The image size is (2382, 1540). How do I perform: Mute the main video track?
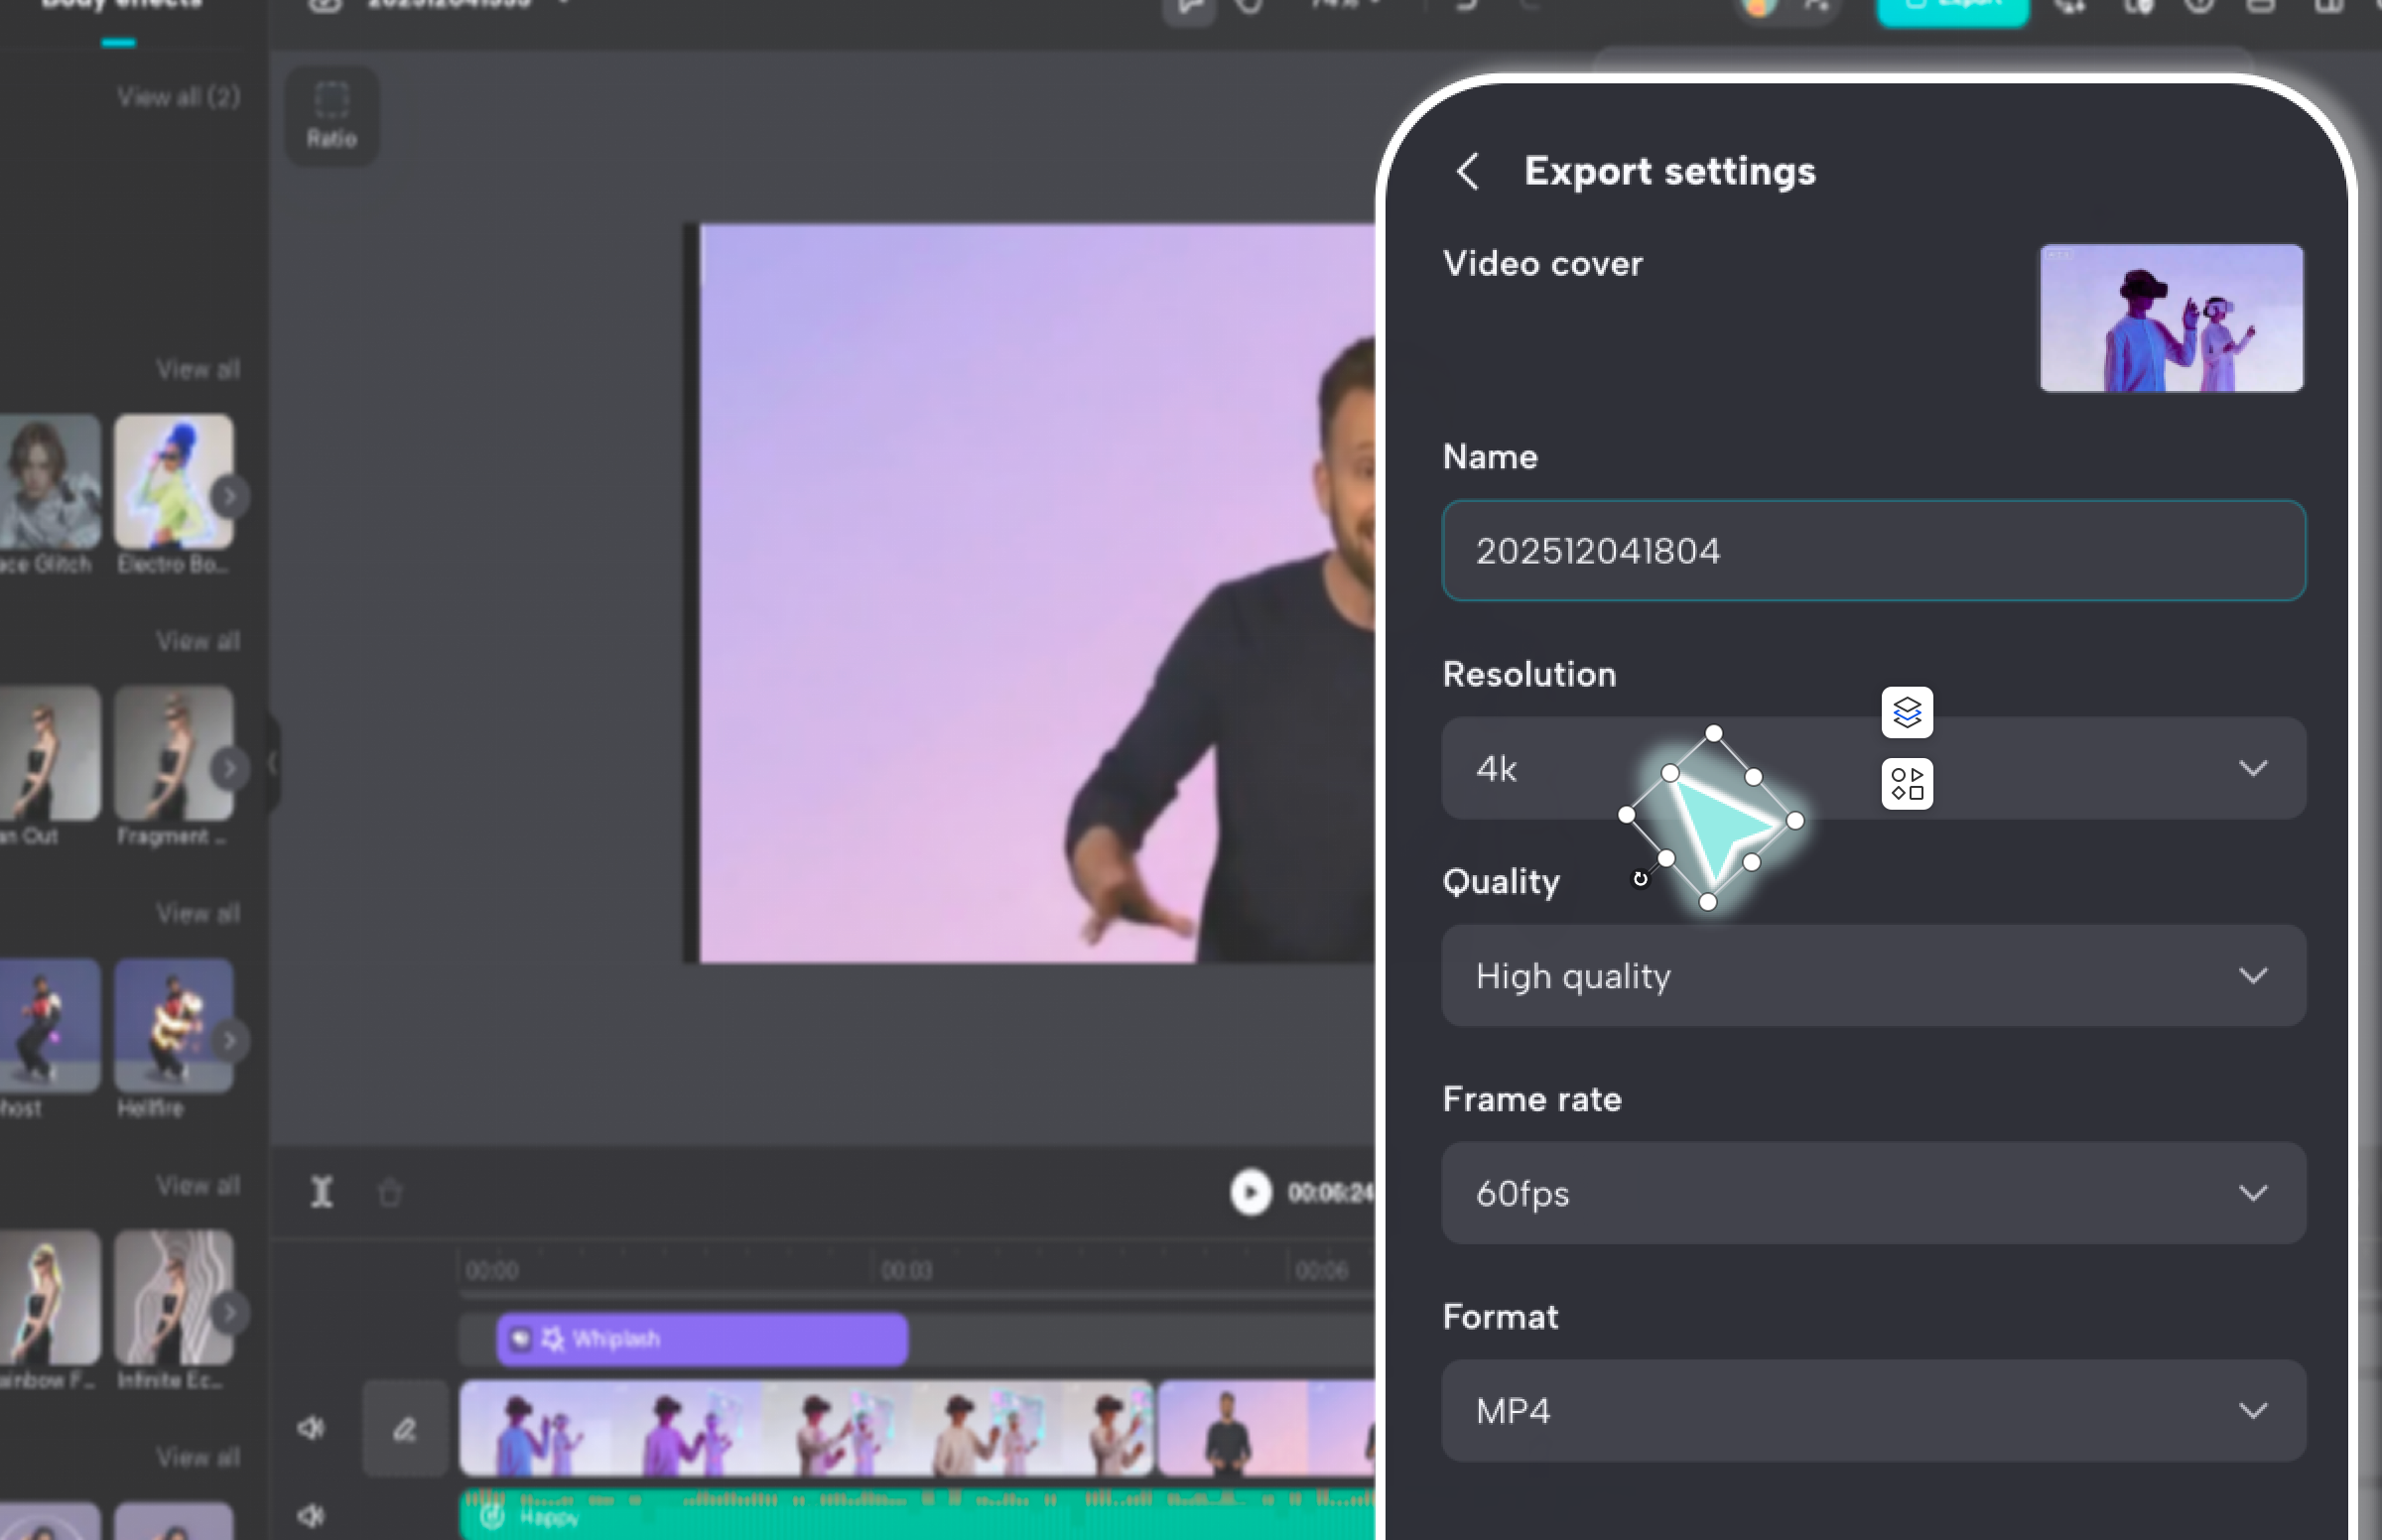310,1427
